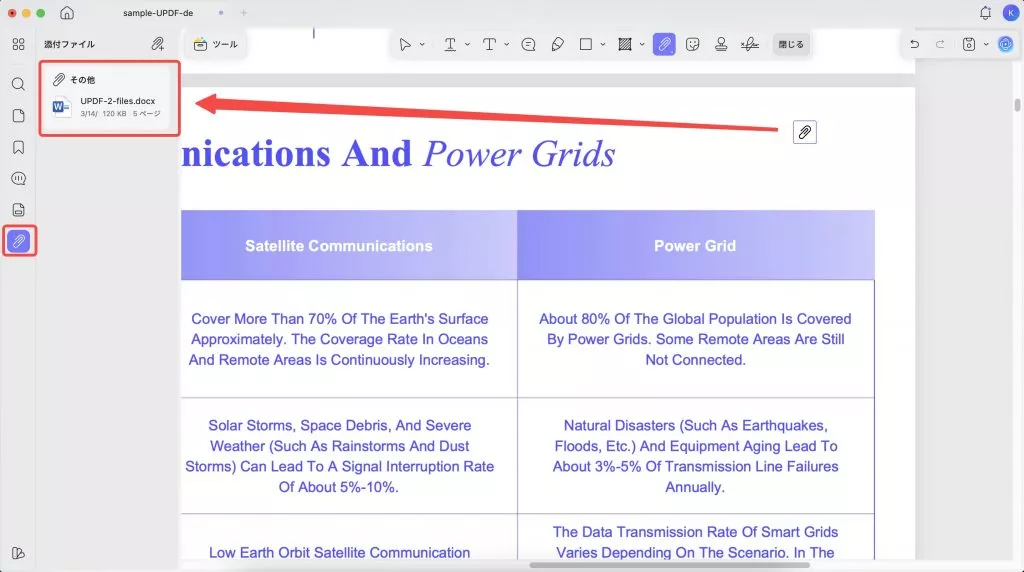Expand the shape tool dropdown arrow
This screenshot has width=1024, height=572.
603,44
